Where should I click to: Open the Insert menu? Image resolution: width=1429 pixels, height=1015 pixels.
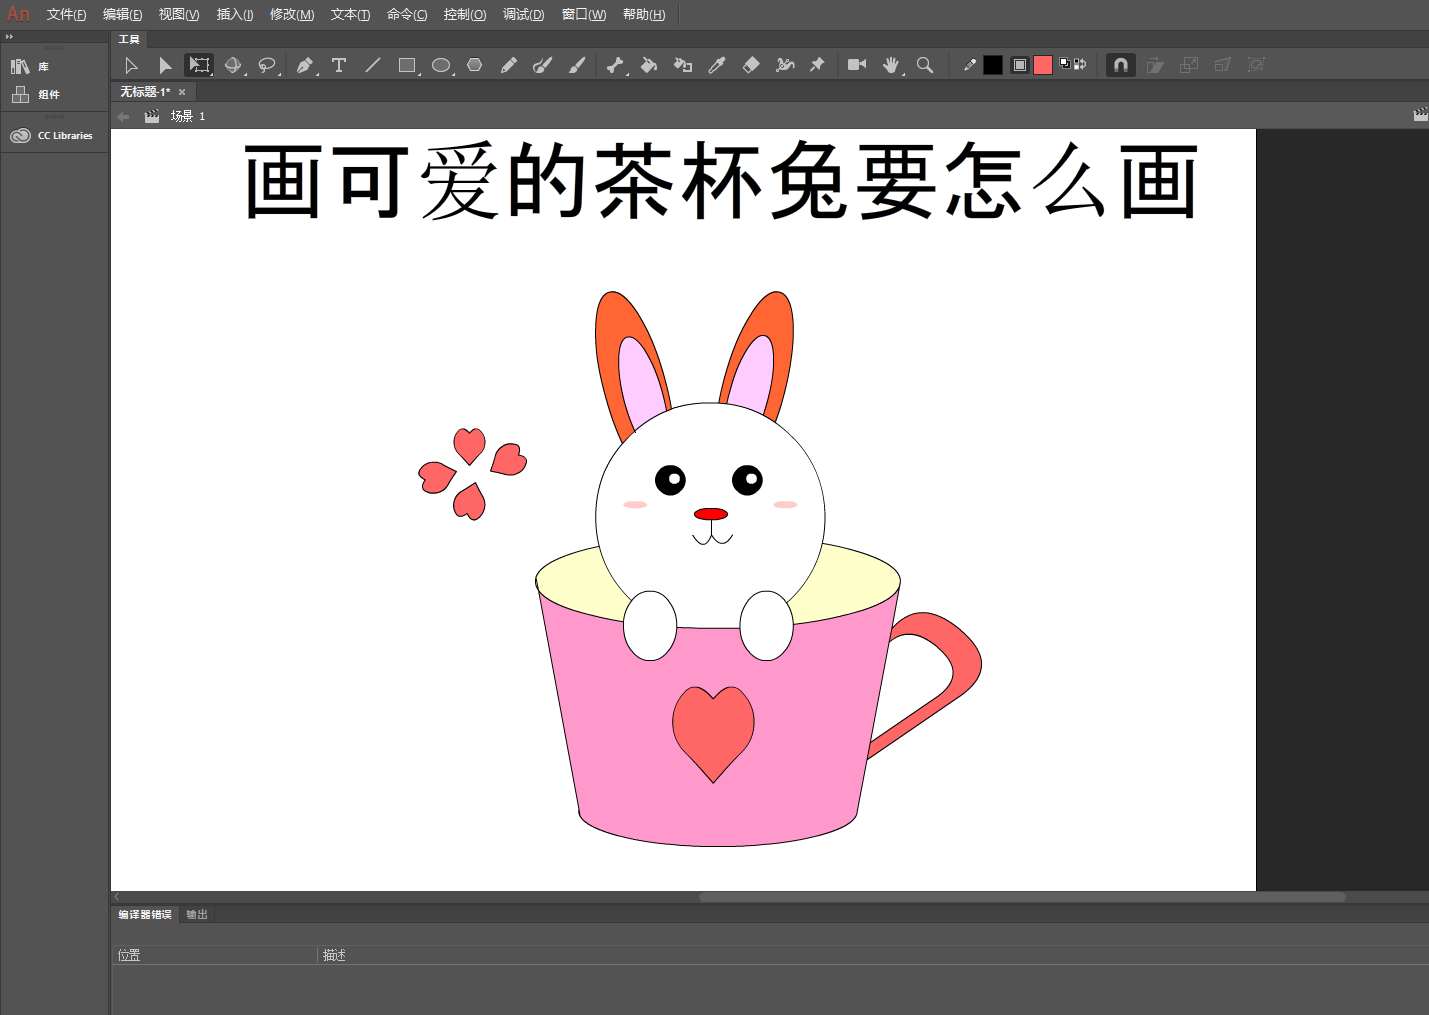[235, 14]
